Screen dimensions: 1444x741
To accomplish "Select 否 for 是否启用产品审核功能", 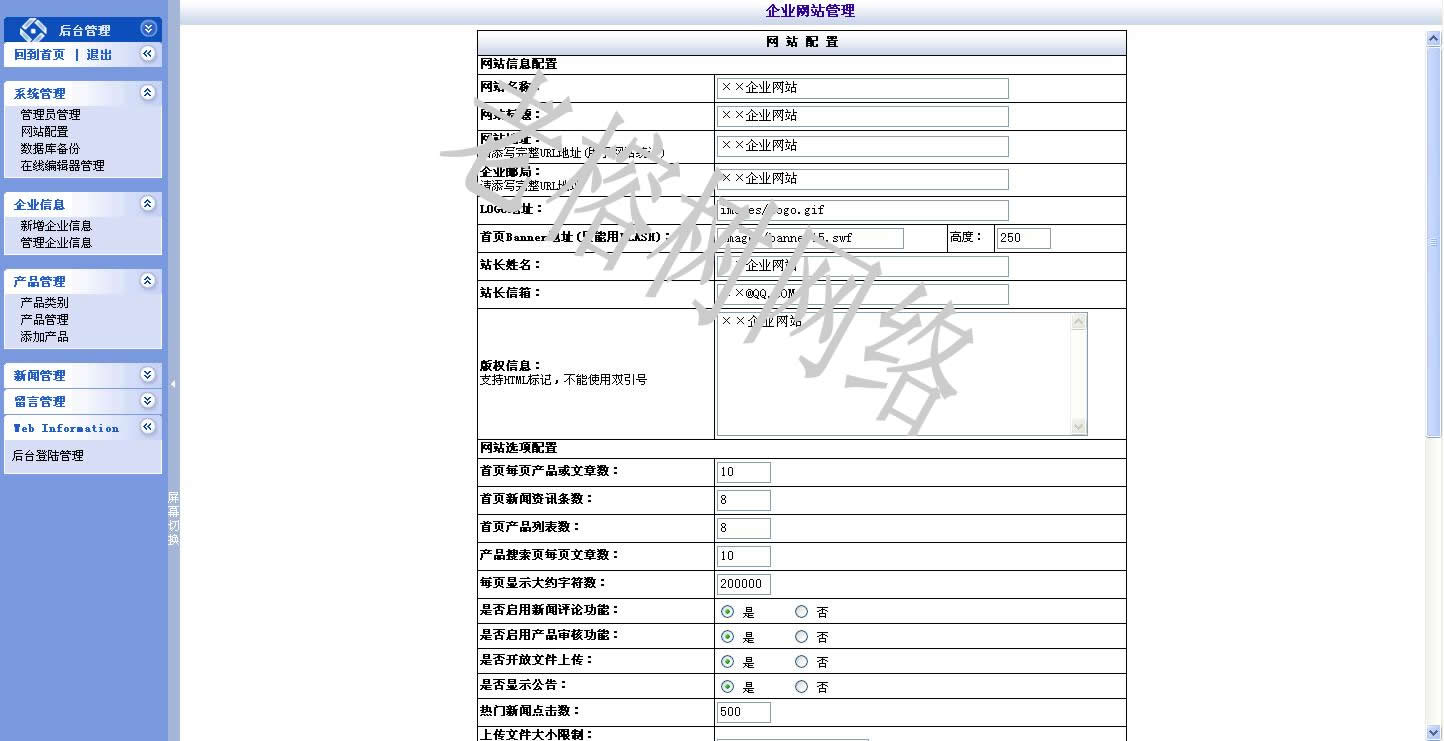I will tap(801, 636).
